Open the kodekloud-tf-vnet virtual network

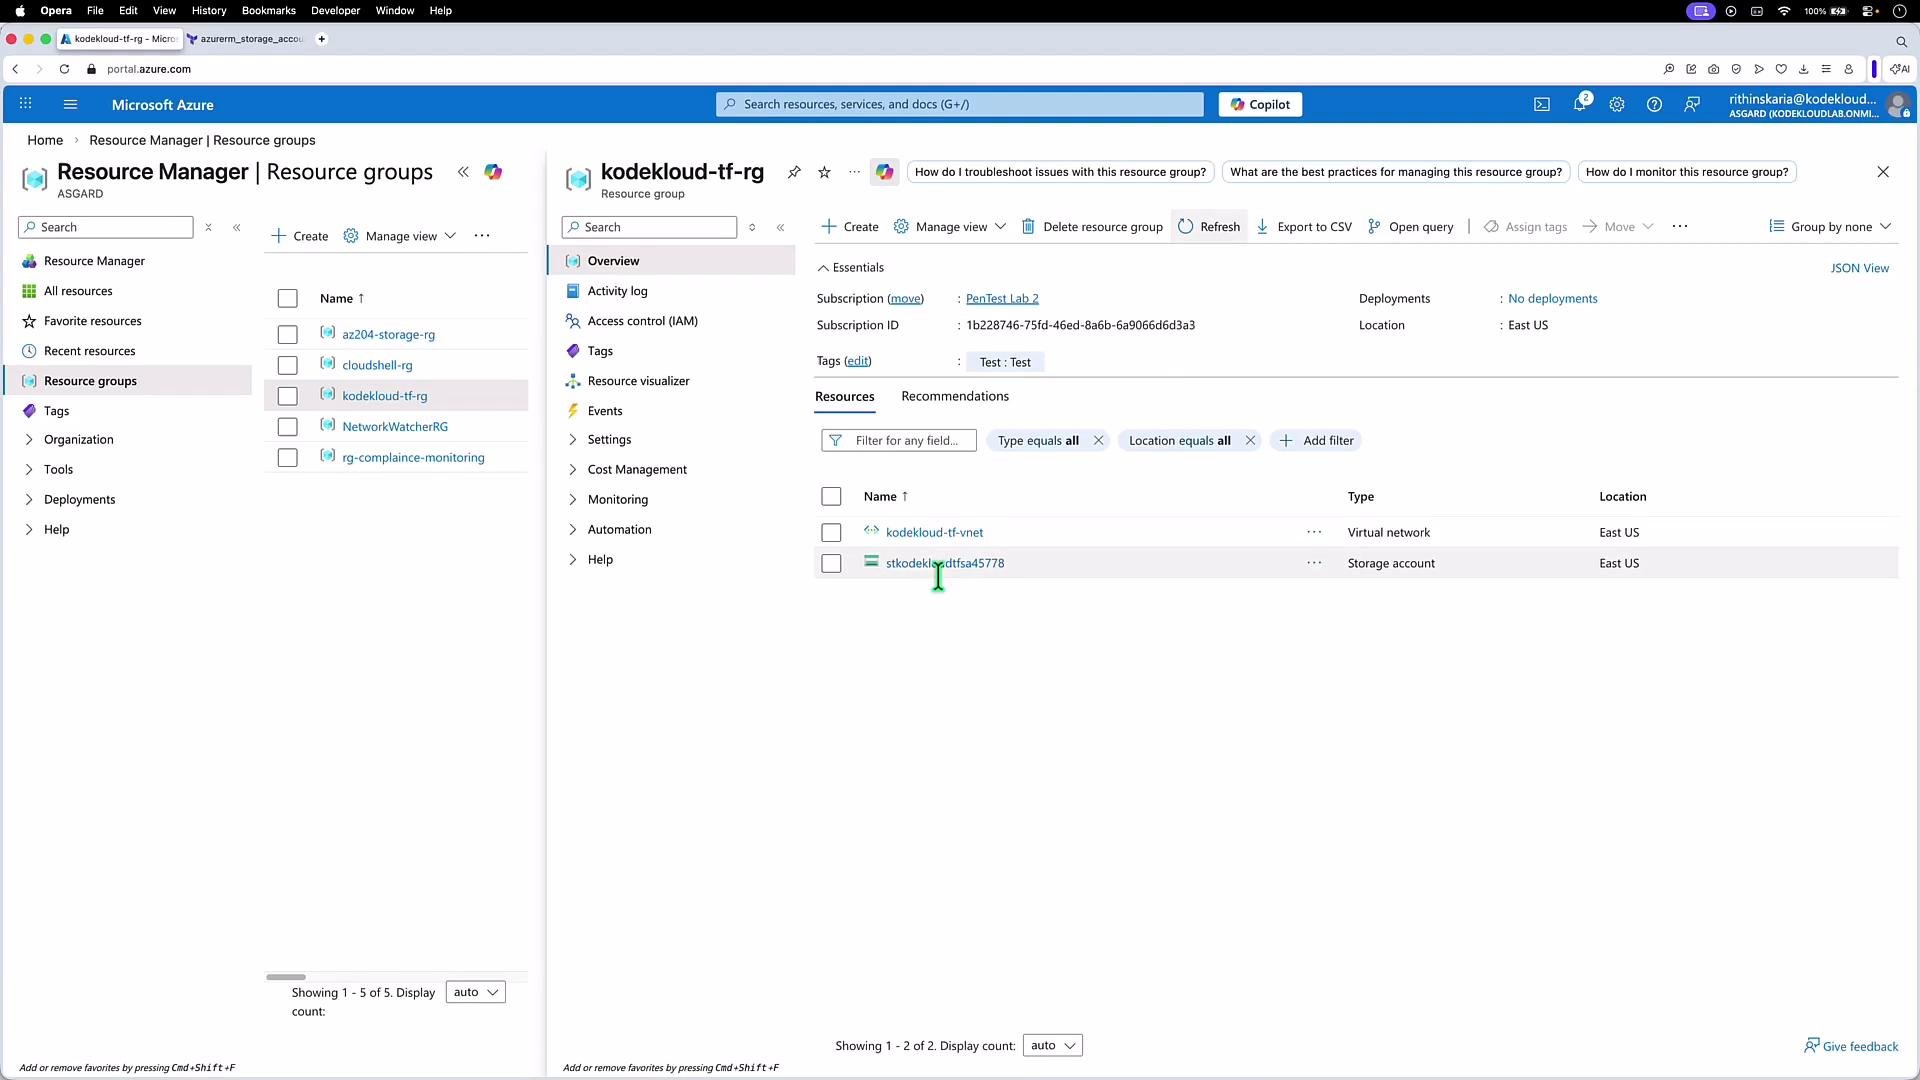(x=934, y=532)
